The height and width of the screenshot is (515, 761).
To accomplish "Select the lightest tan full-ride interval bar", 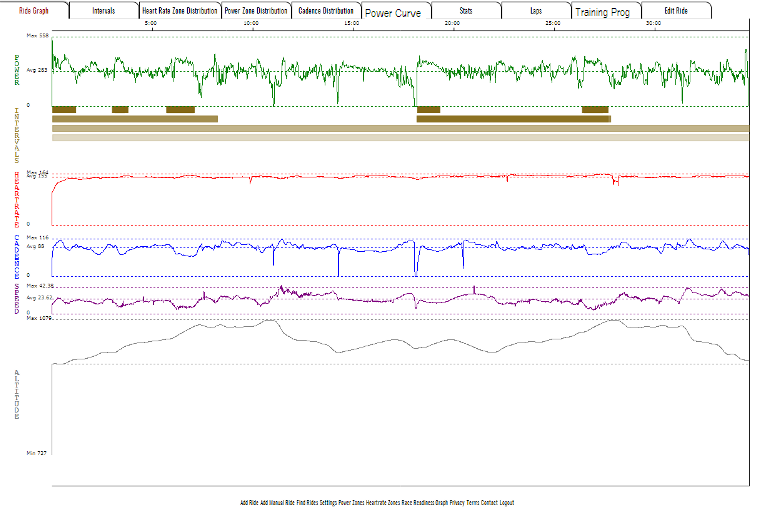I will pos(400,137).
